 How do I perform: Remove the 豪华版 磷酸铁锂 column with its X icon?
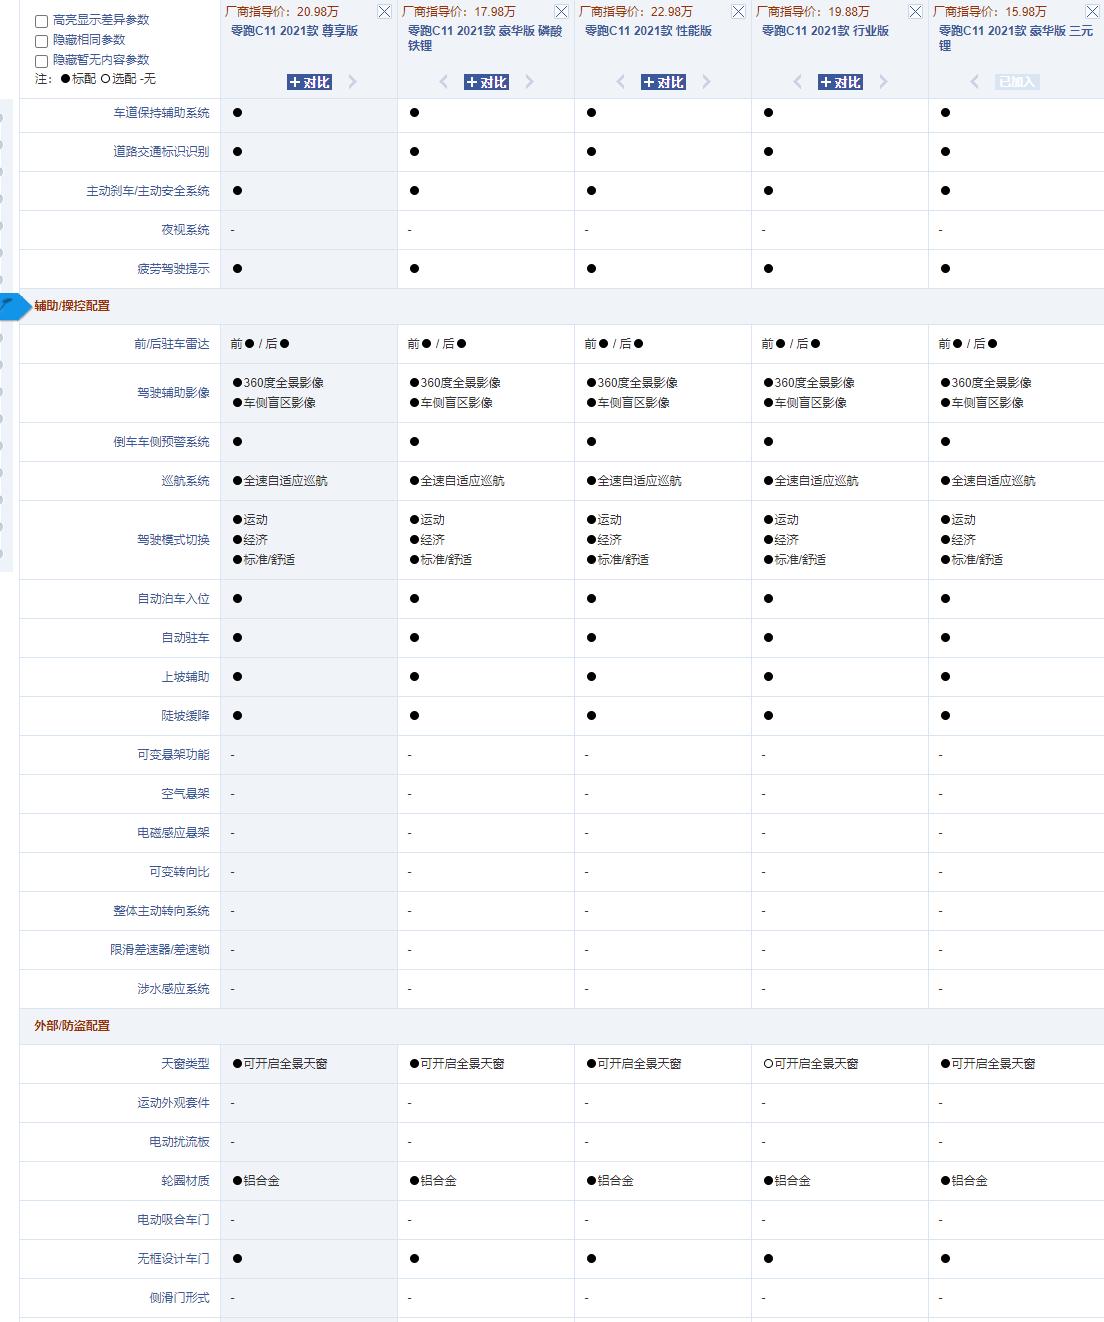point(561,12)
